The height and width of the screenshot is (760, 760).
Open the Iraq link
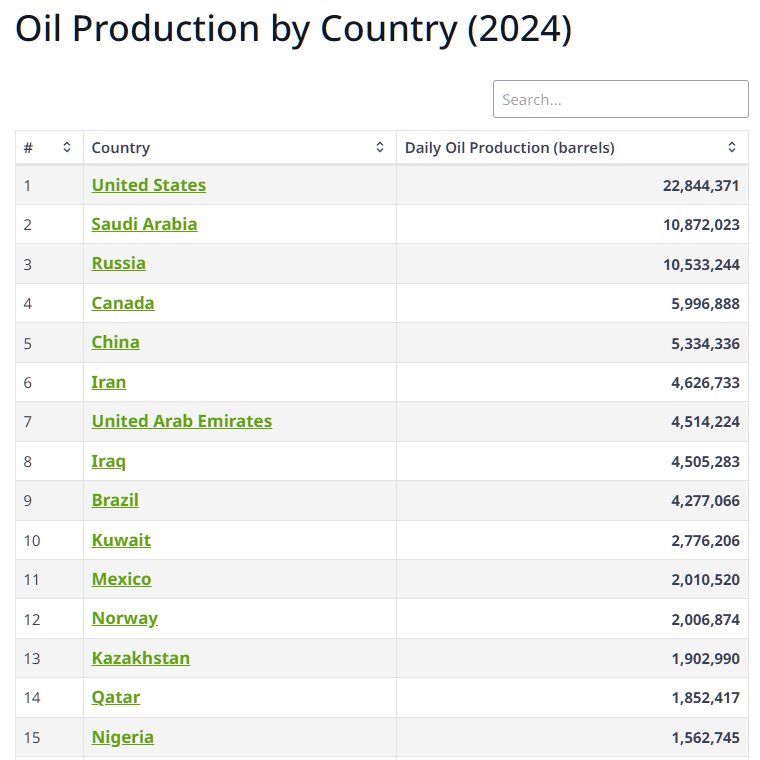(109, 461)
